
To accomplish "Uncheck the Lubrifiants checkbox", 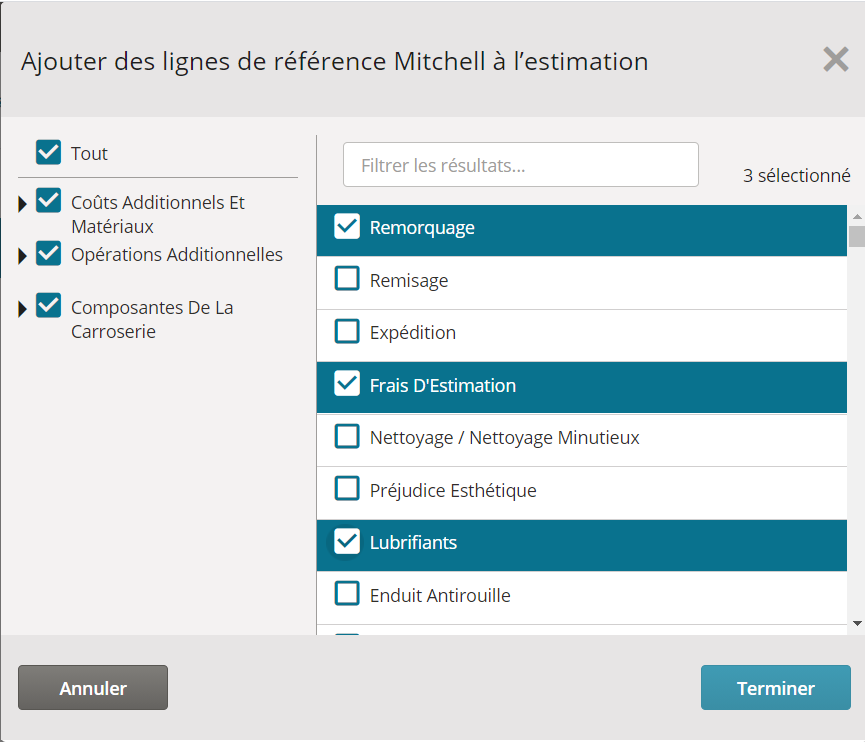I will point(347,541).
